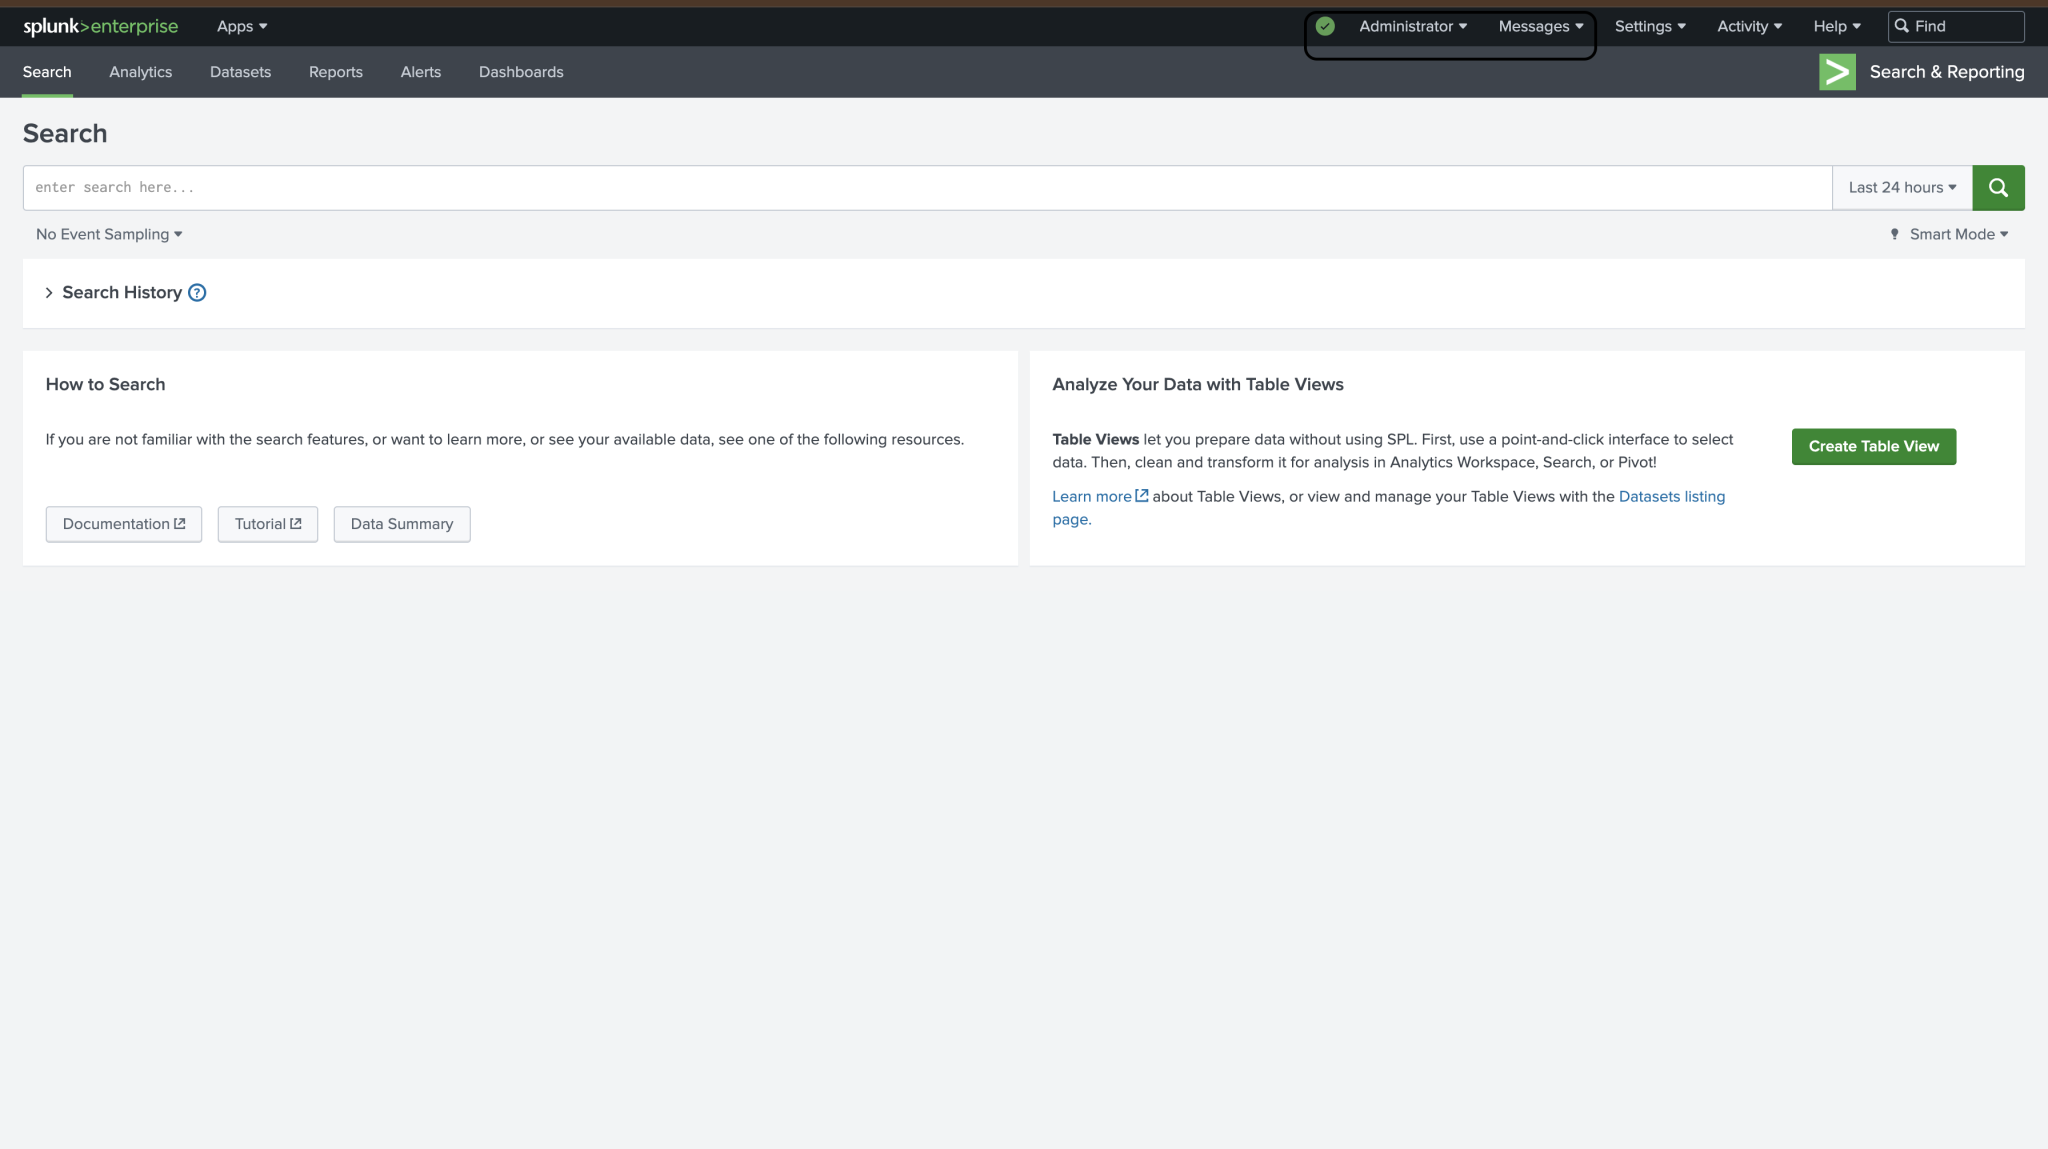Open the Search & Reporting app icon
Image resolution: width=2048 pixels, height=1149 pixels.
[x=1836, y=71]
